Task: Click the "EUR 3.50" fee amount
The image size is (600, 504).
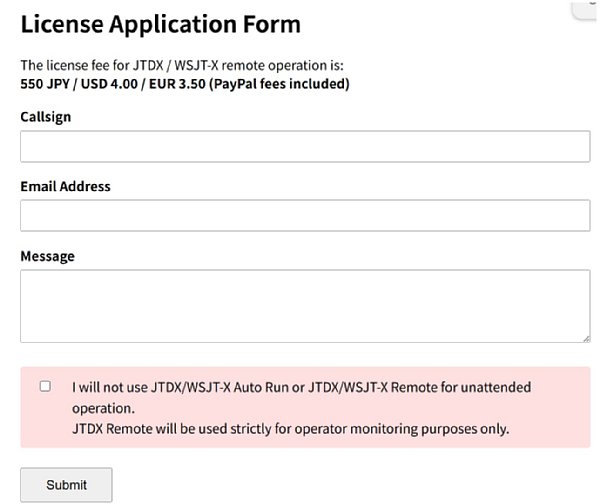Action: [184, 84]
